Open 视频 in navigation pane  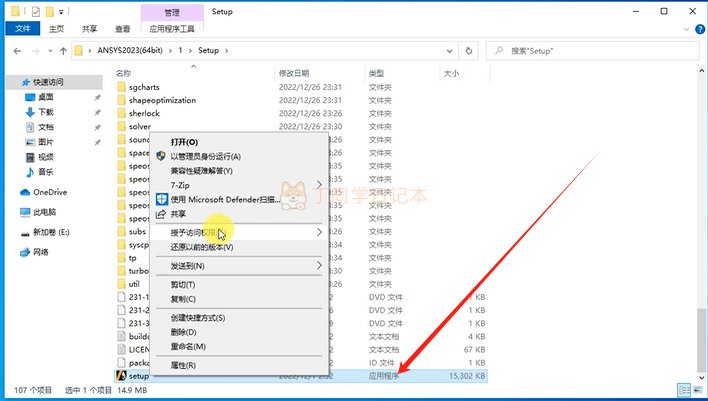(x=46, y=157)
